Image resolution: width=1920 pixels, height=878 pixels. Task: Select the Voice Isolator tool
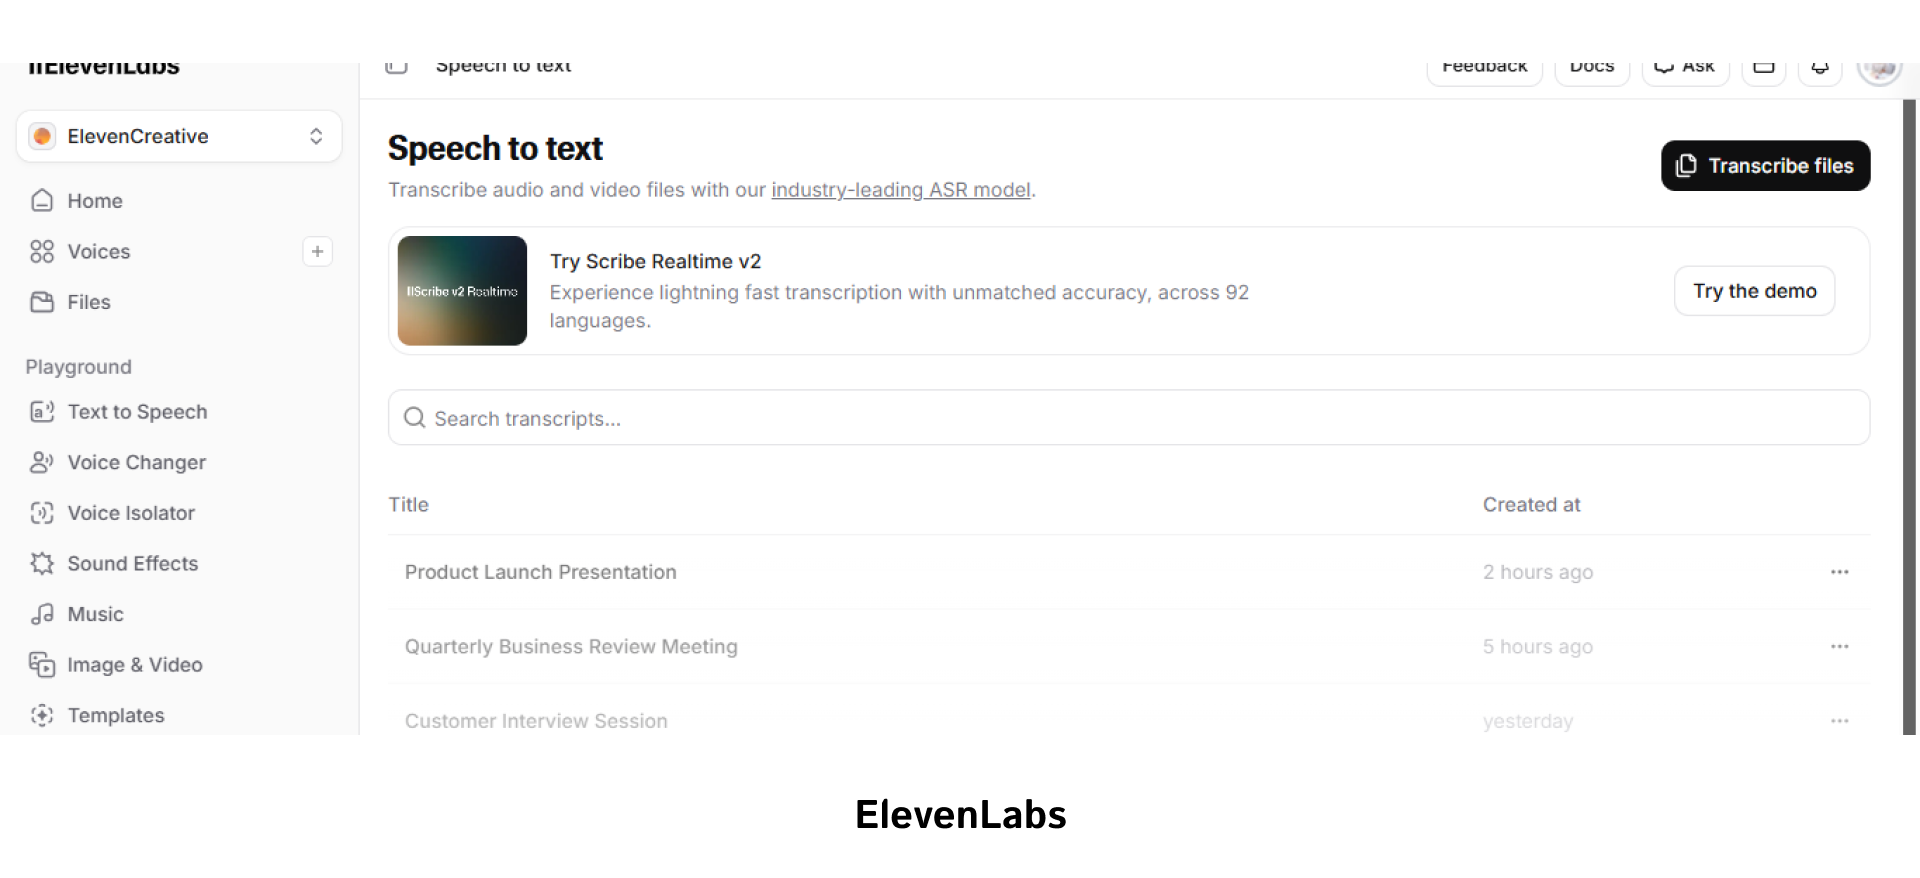[x=129, y=512]
